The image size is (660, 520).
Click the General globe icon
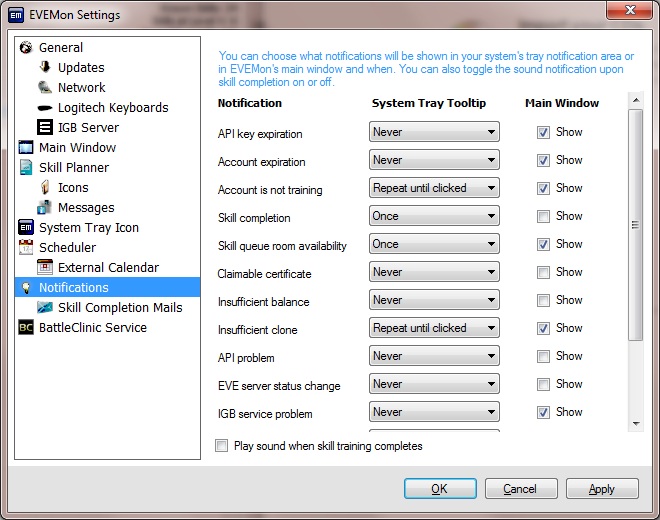(x=26, y=48)
